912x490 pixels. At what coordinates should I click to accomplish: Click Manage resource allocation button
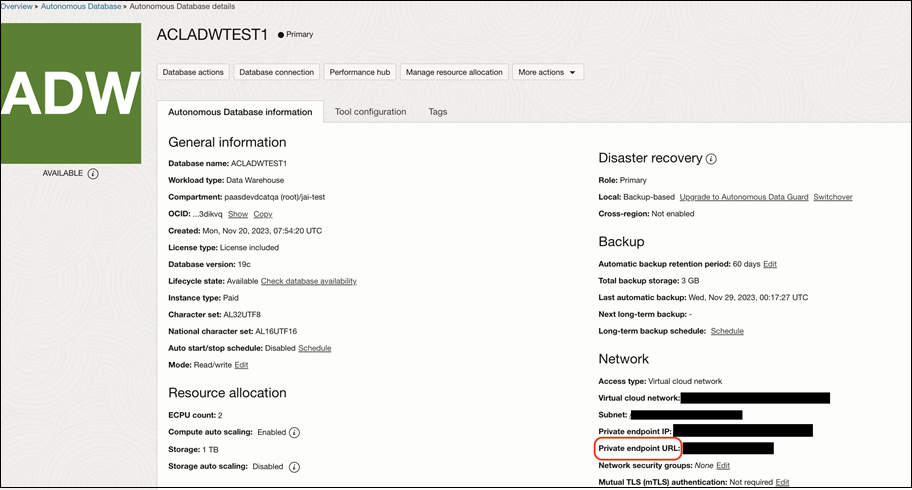(x=454, y=72)
